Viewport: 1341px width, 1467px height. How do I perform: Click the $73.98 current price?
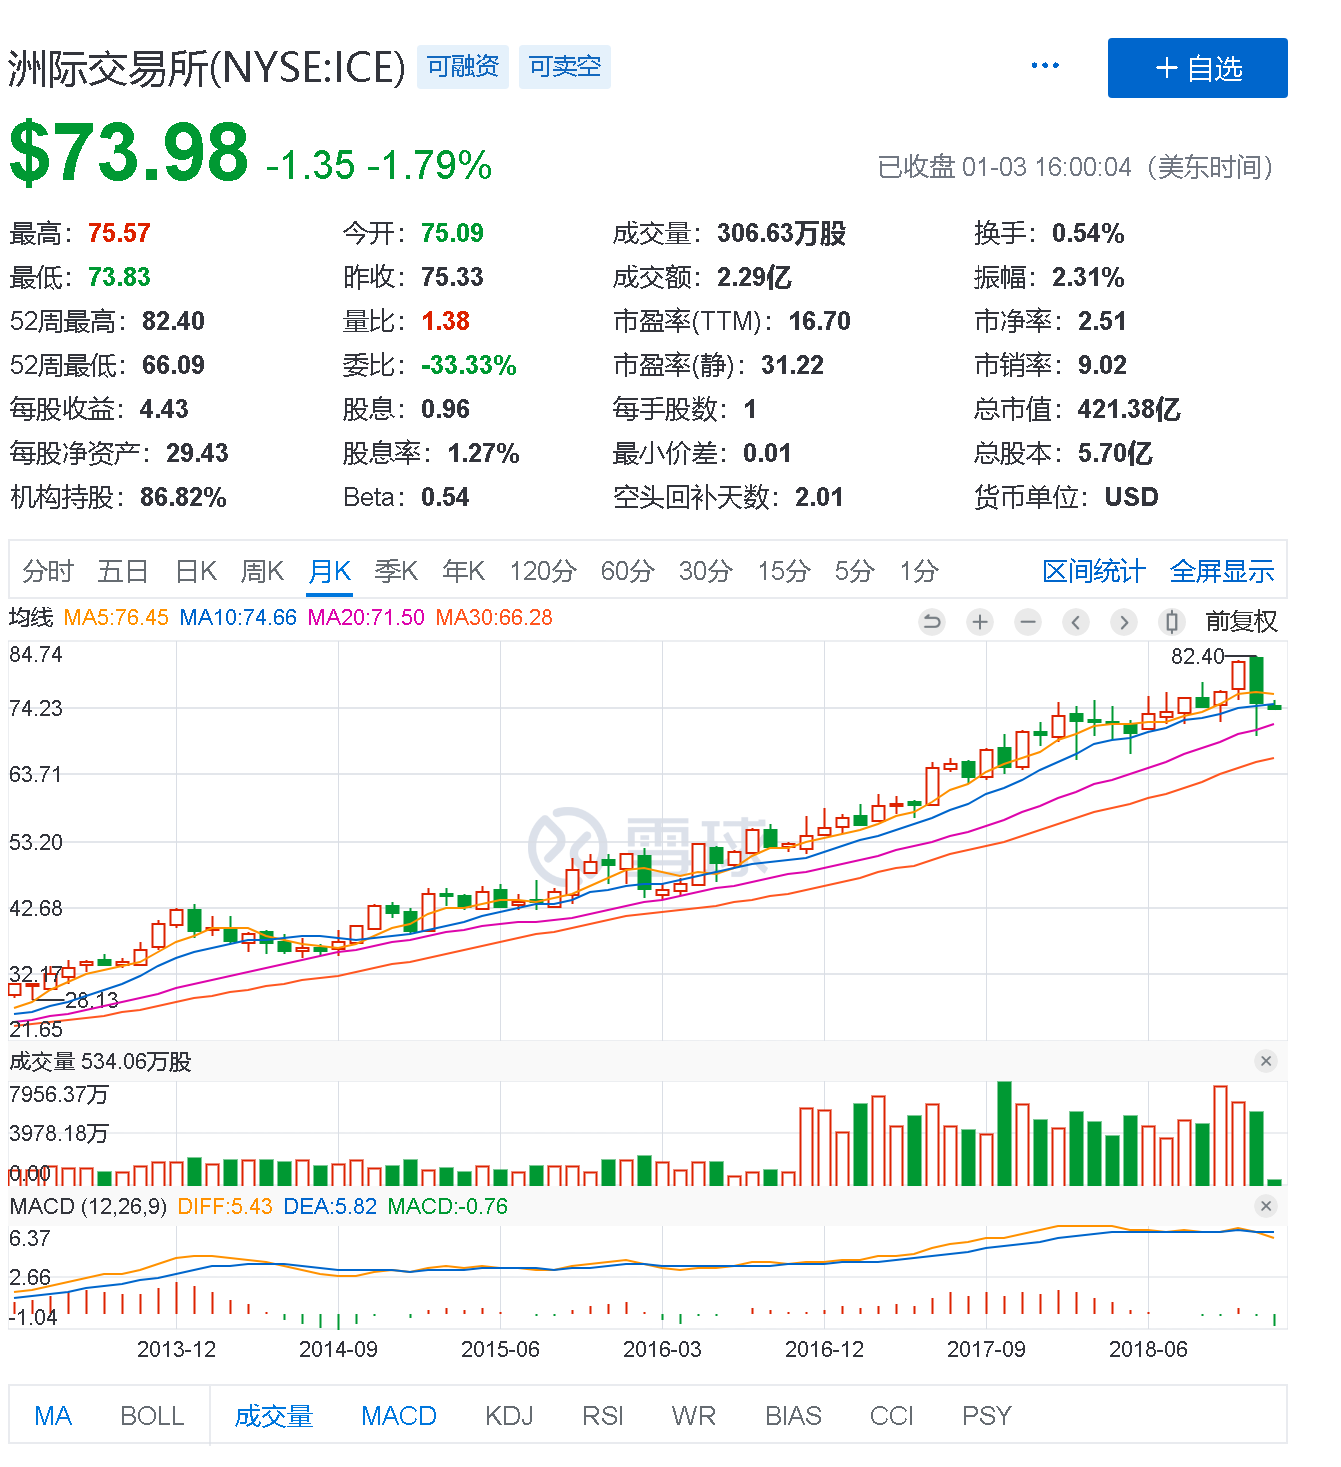[x=129, y=153]
